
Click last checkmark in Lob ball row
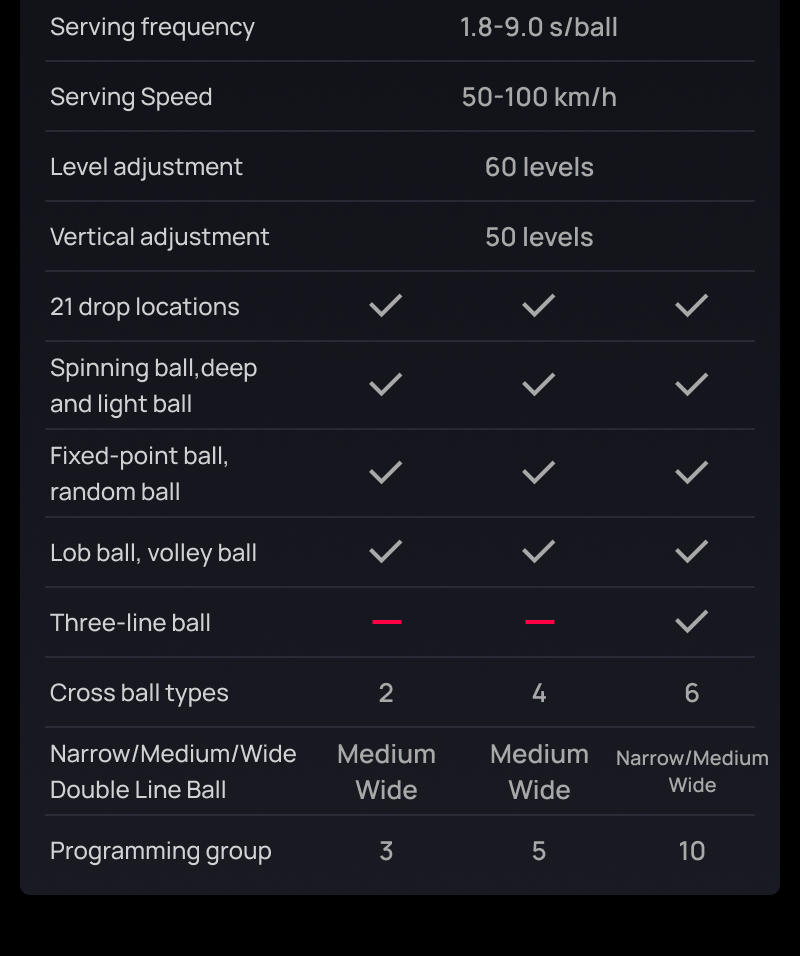coord(691,552)
